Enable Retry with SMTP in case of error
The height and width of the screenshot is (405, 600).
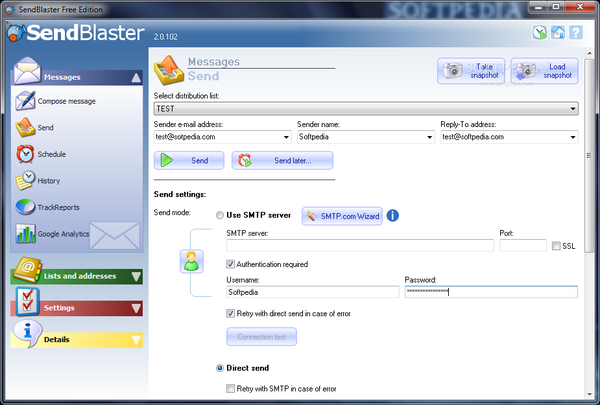tap(230, 389)
